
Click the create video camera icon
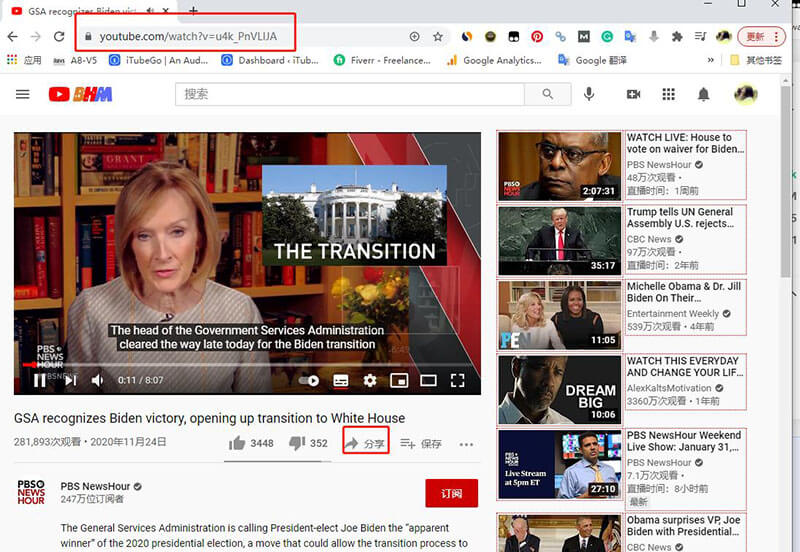pyautogui.click(x=633, y=94)
